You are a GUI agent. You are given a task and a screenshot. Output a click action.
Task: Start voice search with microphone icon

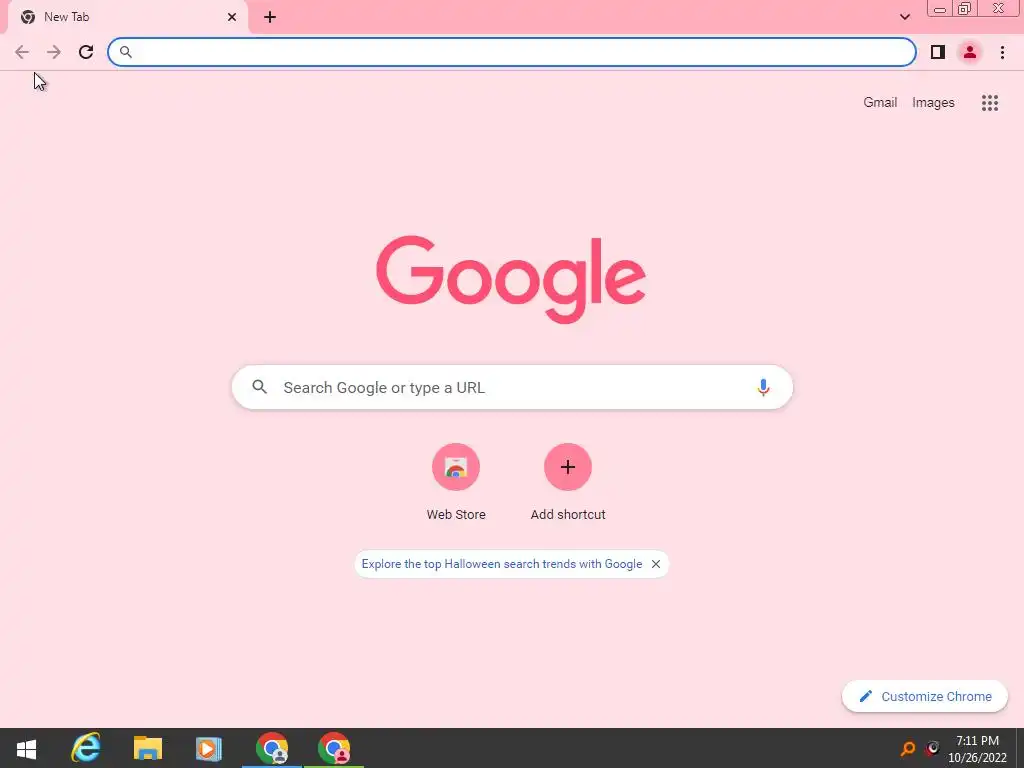[x=763, y=387]
